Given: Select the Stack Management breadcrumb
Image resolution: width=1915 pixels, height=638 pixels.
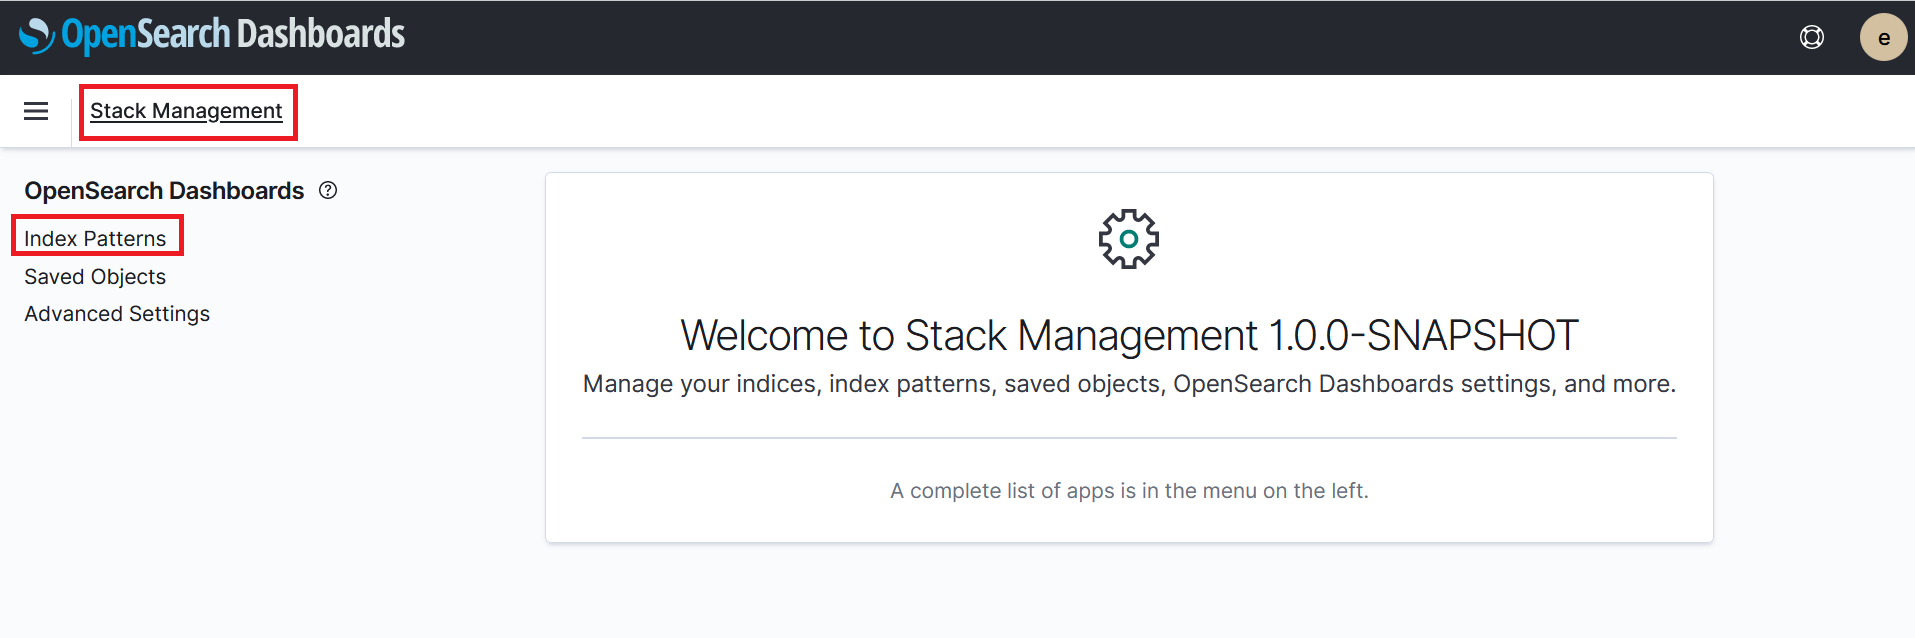Looking at the screenshot, I should 186,111.
